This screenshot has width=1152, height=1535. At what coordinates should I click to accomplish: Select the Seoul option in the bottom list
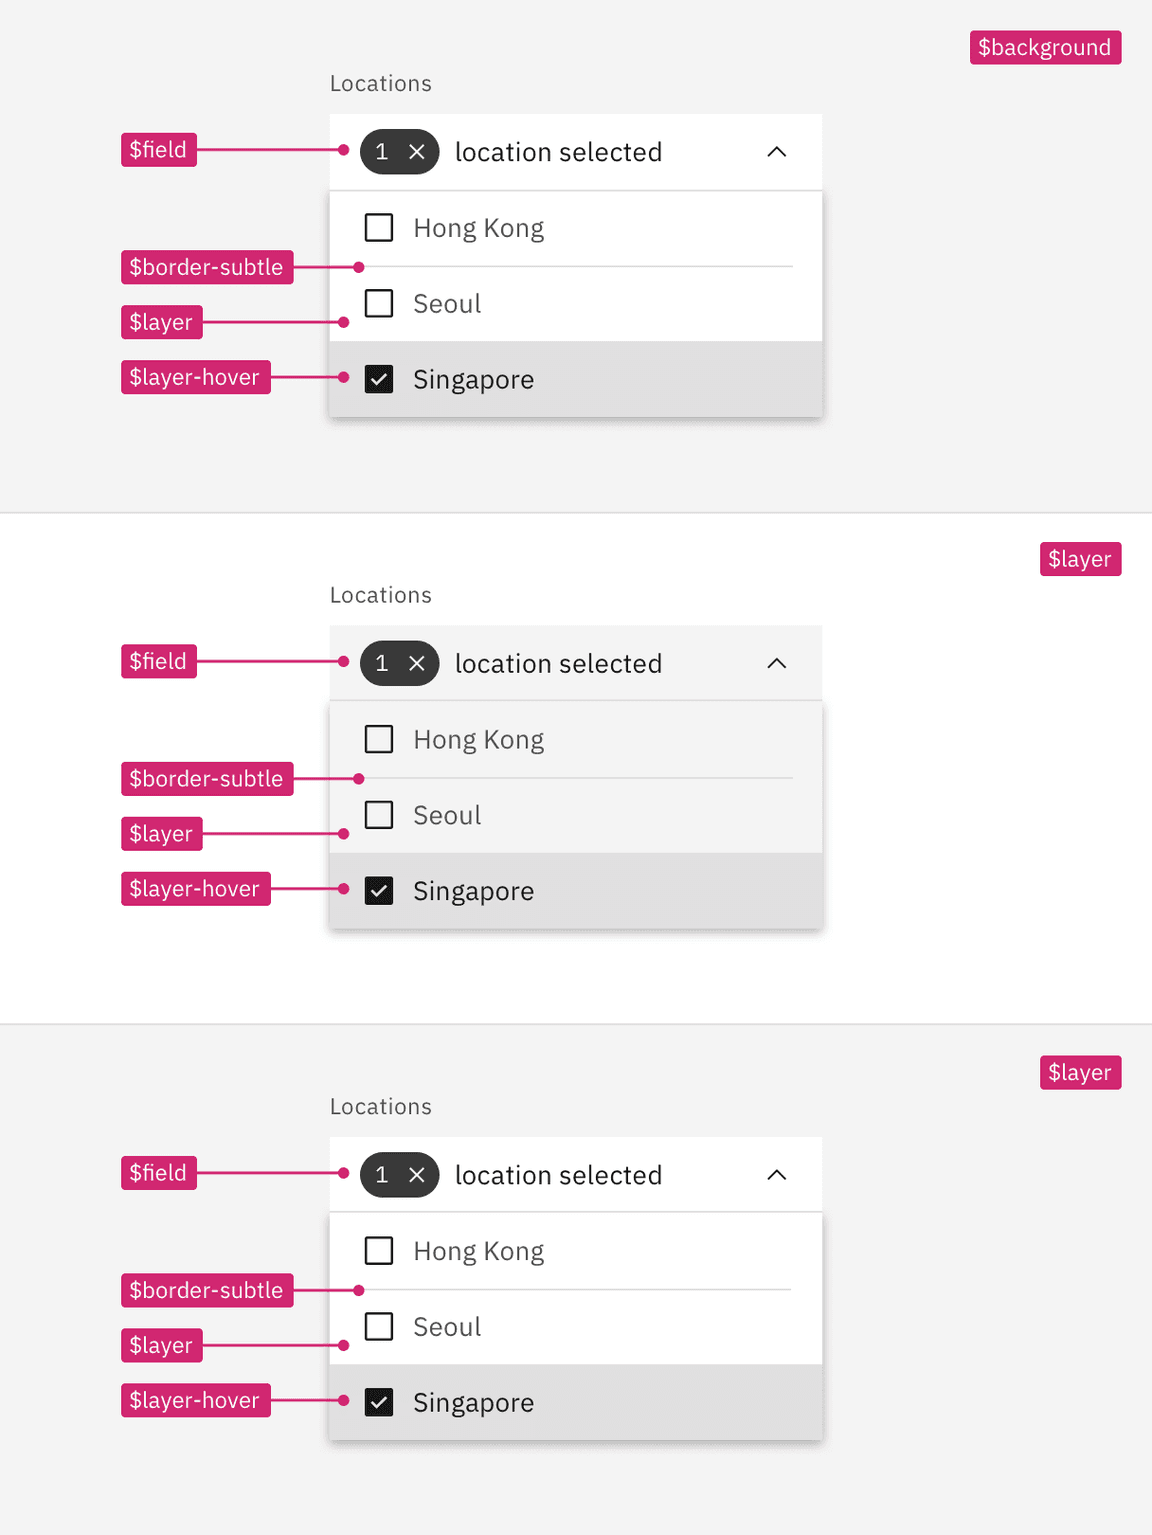click(x=446, y=1326)
